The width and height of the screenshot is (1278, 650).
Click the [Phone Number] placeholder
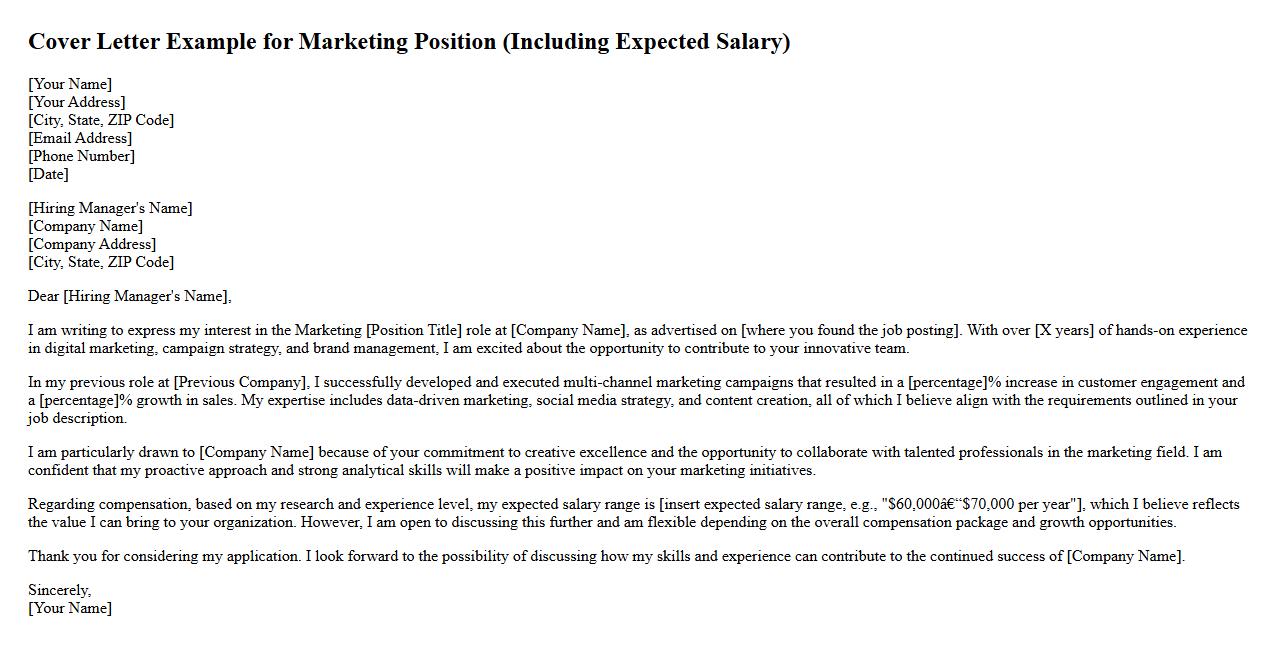81,156
